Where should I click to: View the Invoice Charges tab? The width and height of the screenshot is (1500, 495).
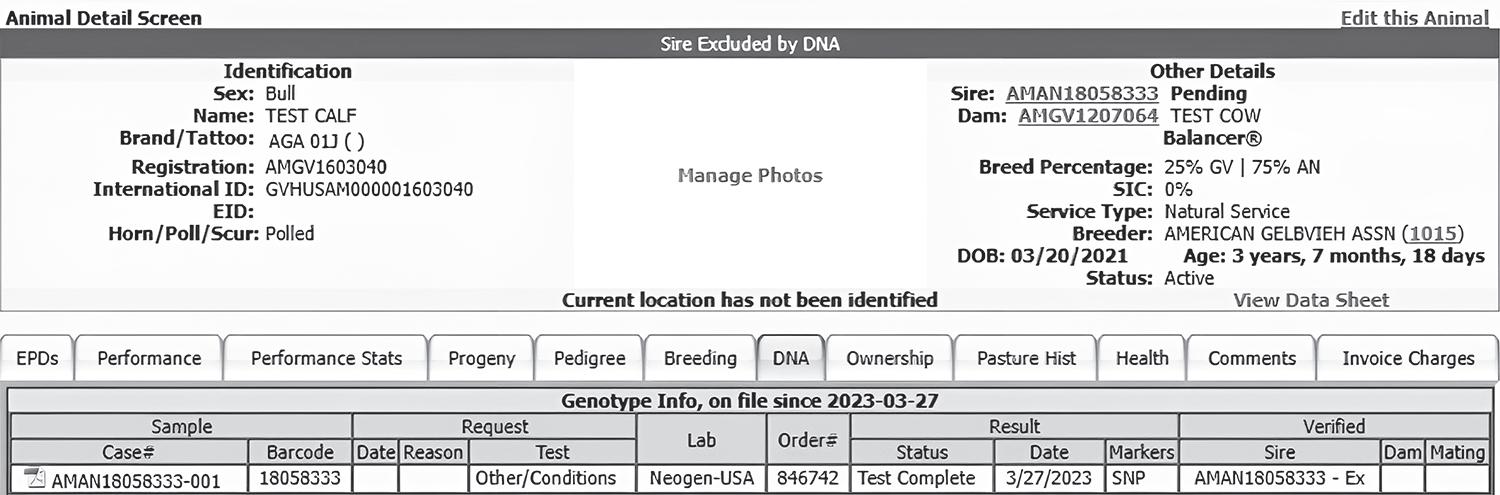(1408, 358)
